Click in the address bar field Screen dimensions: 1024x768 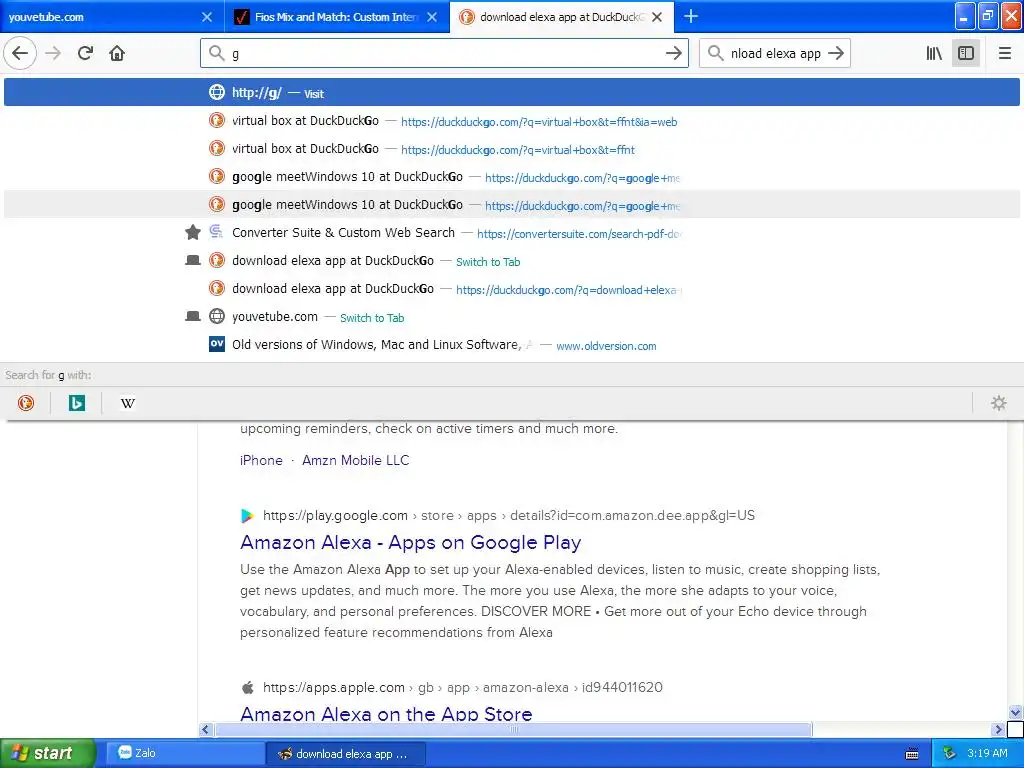tap(444, 54)
